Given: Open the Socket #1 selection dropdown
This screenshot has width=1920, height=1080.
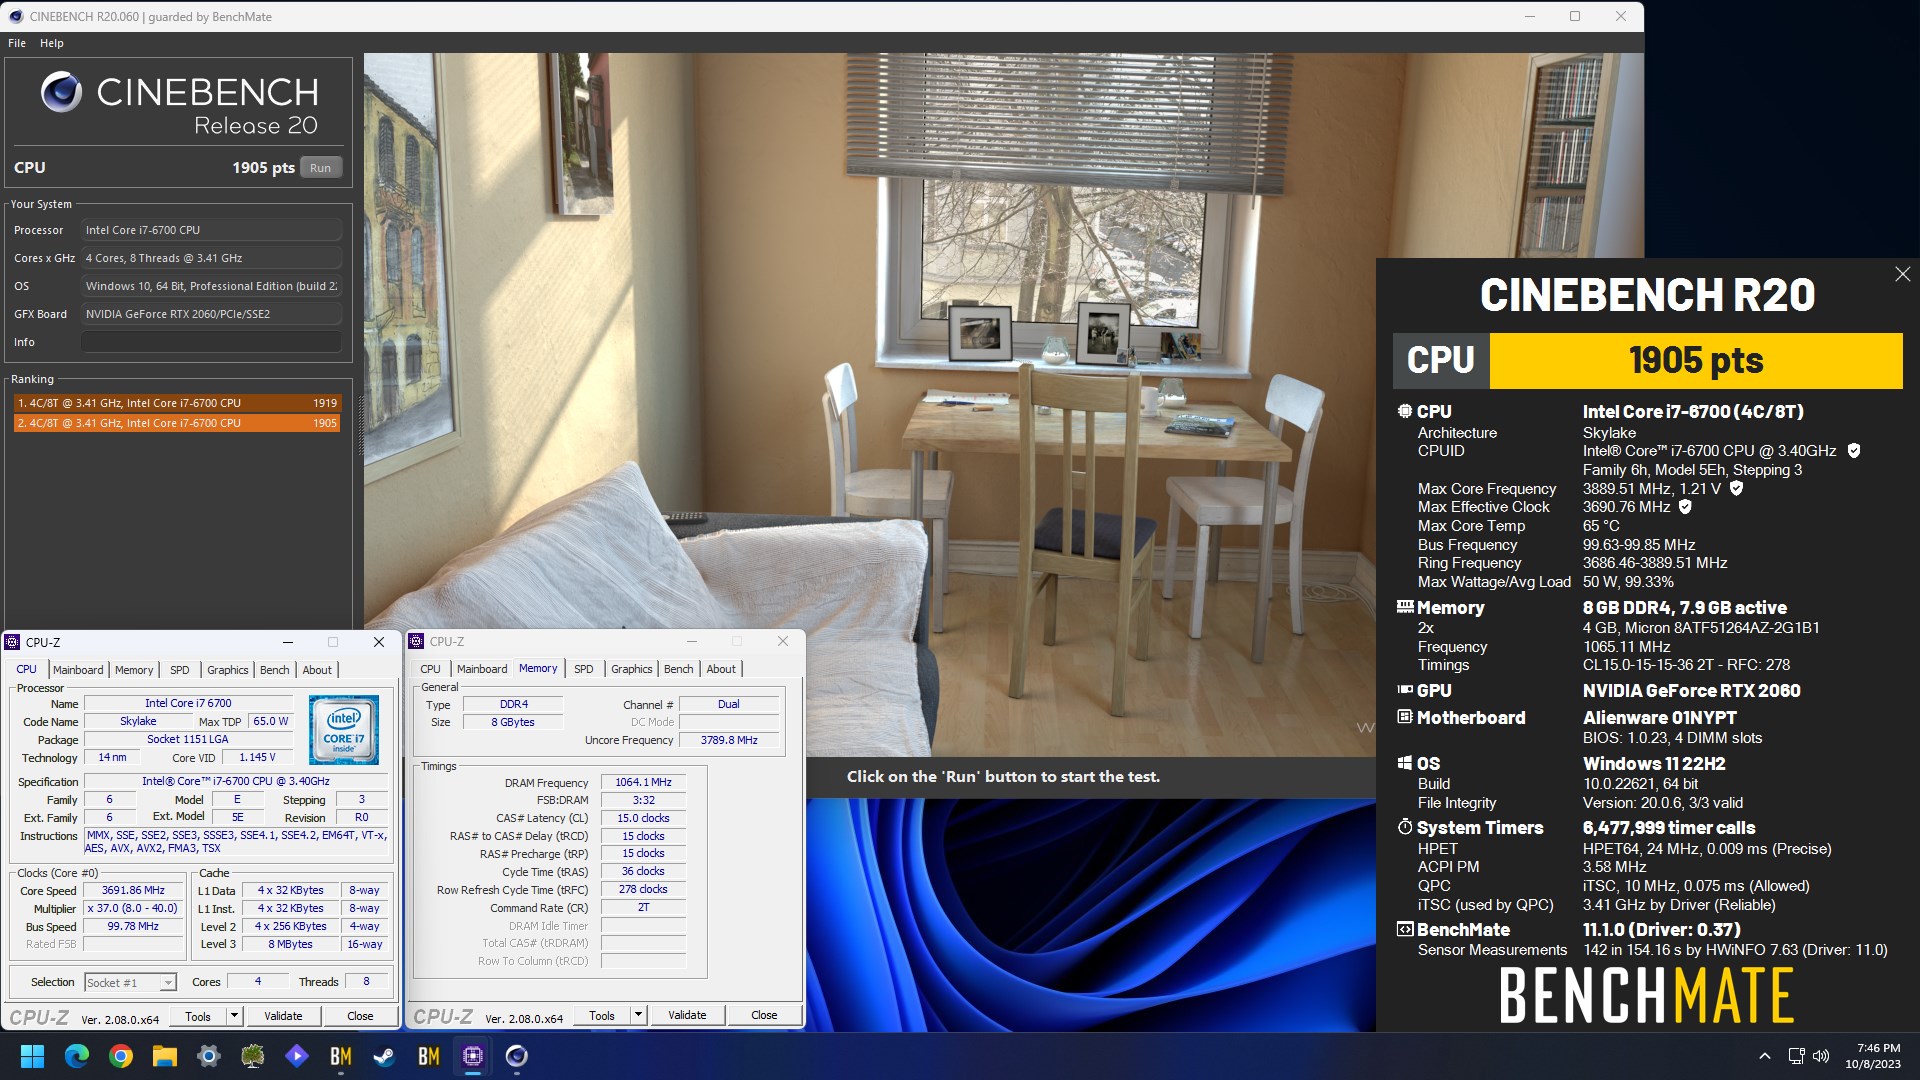Looking at the screenshot, I should click(131, 983).
